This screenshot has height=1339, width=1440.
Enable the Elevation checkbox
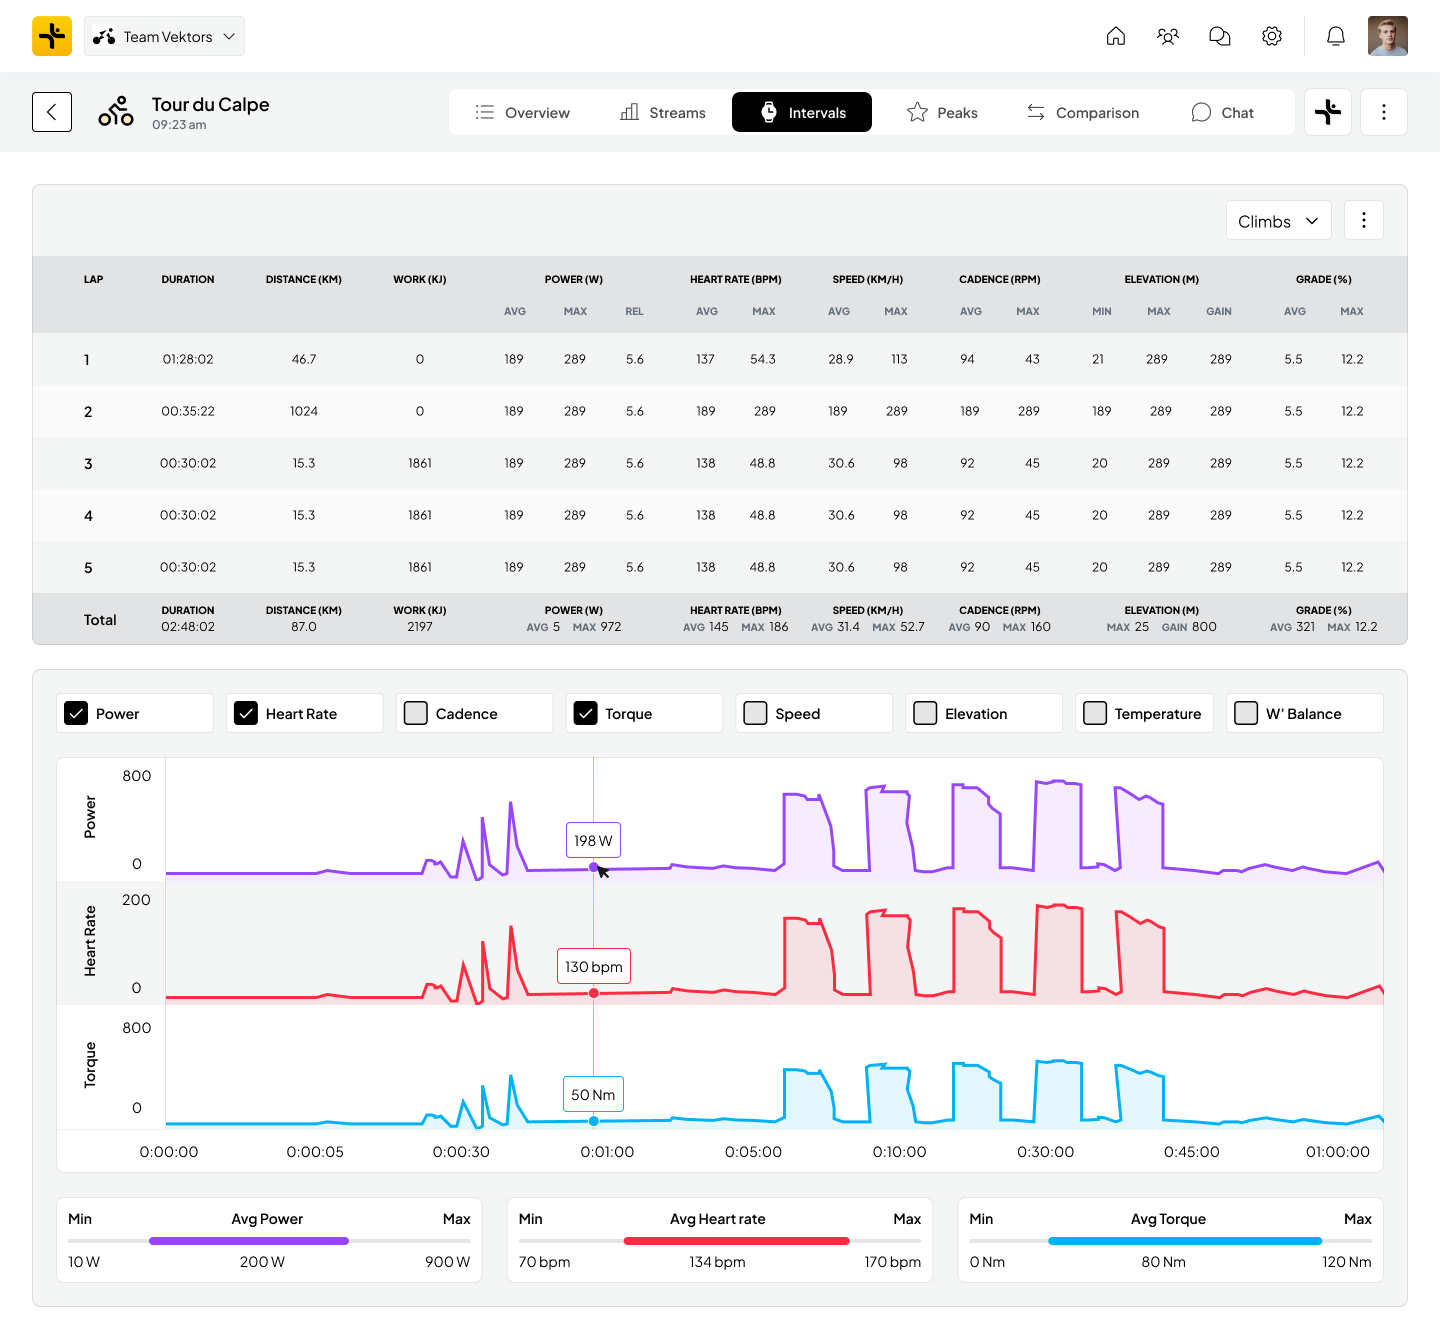(926, 713)
